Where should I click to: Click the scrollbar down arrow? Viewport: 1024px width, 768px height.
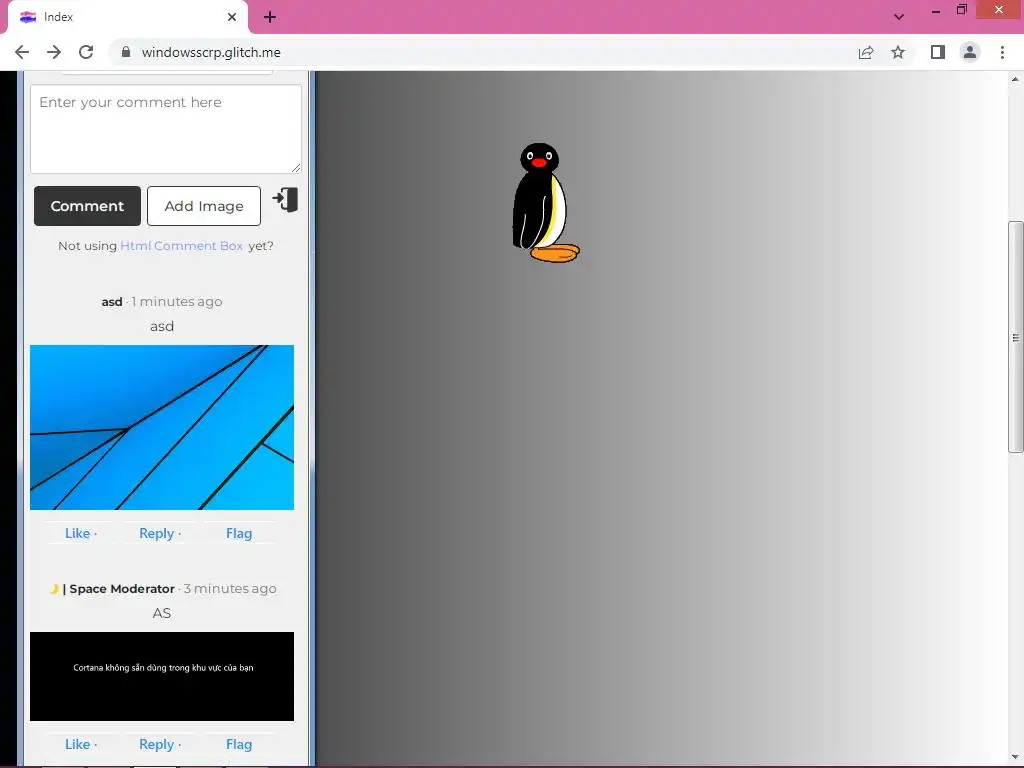coord(1016,758)
